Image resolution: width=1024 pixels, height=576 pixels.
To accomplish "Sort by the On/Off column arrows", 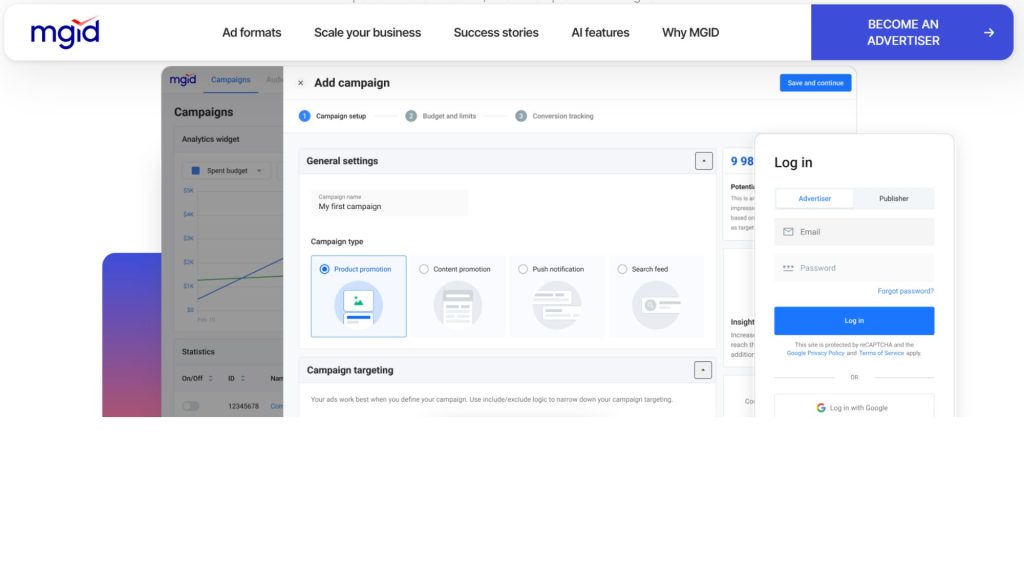I will [210, 379].
